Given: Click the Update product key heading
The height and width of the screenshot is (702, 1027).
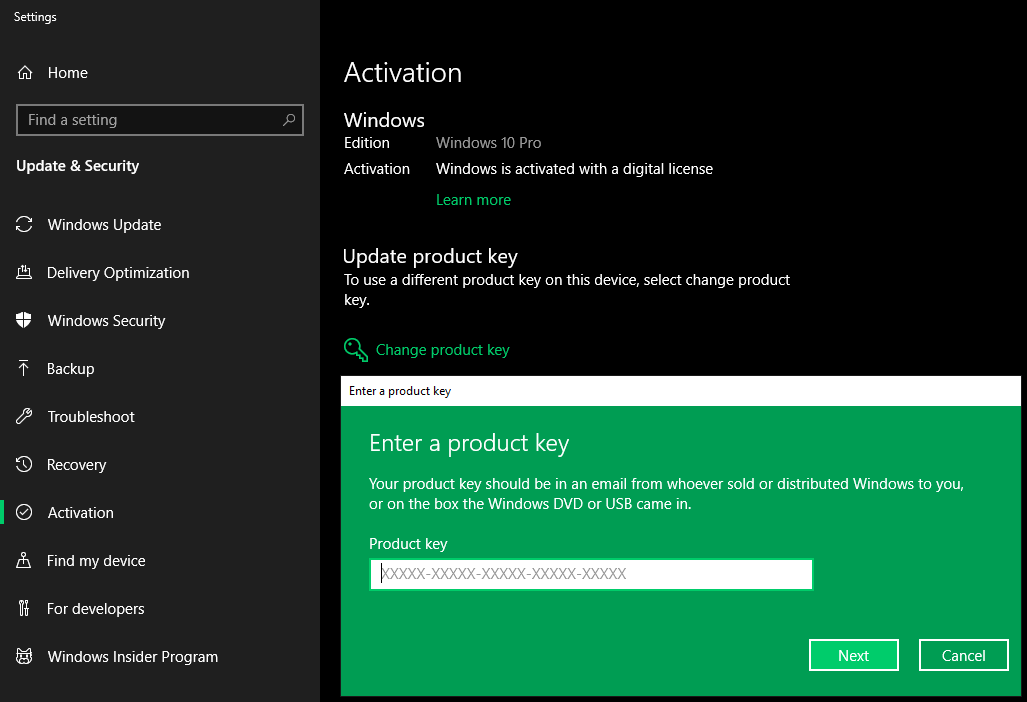Looking at the screenshot, I should [x=430, y=256].
